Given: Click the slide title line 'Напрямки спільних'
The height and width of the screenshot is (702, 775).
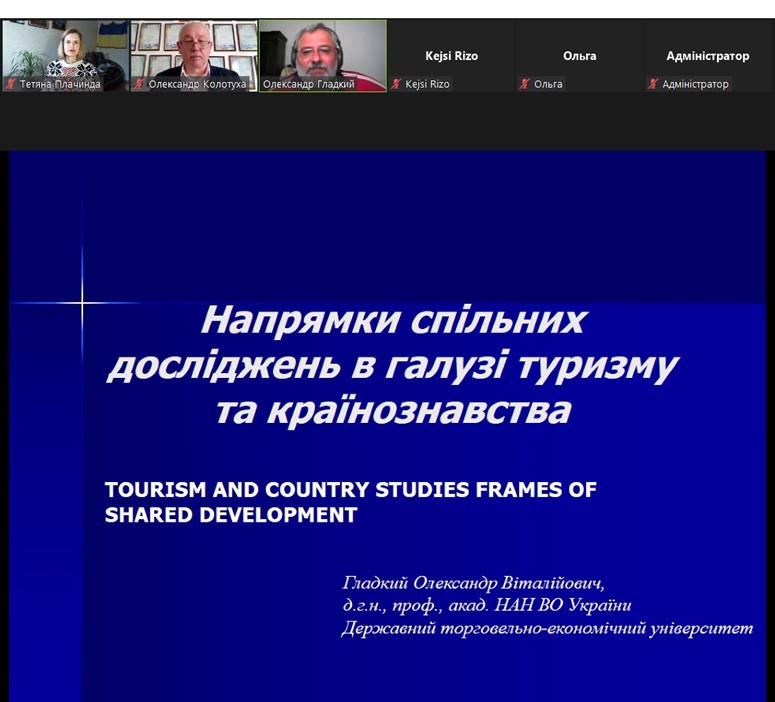Looking at the screenshot, I should [394, 320].
